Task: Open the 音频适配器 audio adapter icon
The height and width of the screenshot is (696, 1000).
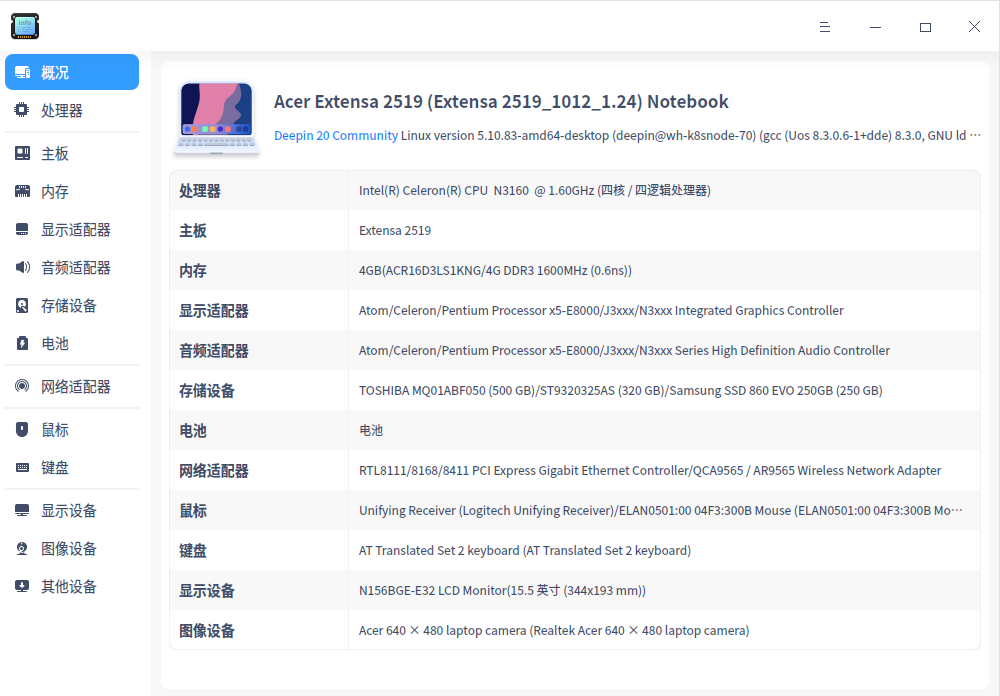Action: click(21, 267)
